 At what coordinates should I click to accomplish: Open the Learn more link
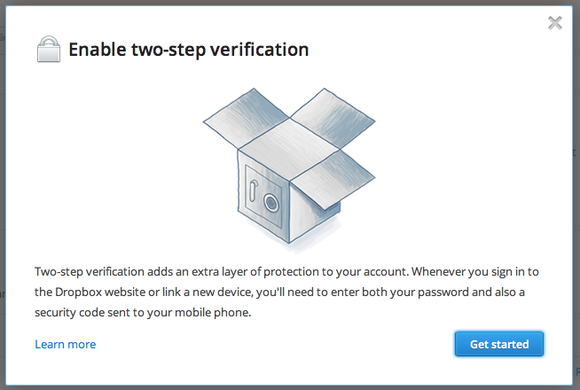pyautogui.click(x=65, y=344)
